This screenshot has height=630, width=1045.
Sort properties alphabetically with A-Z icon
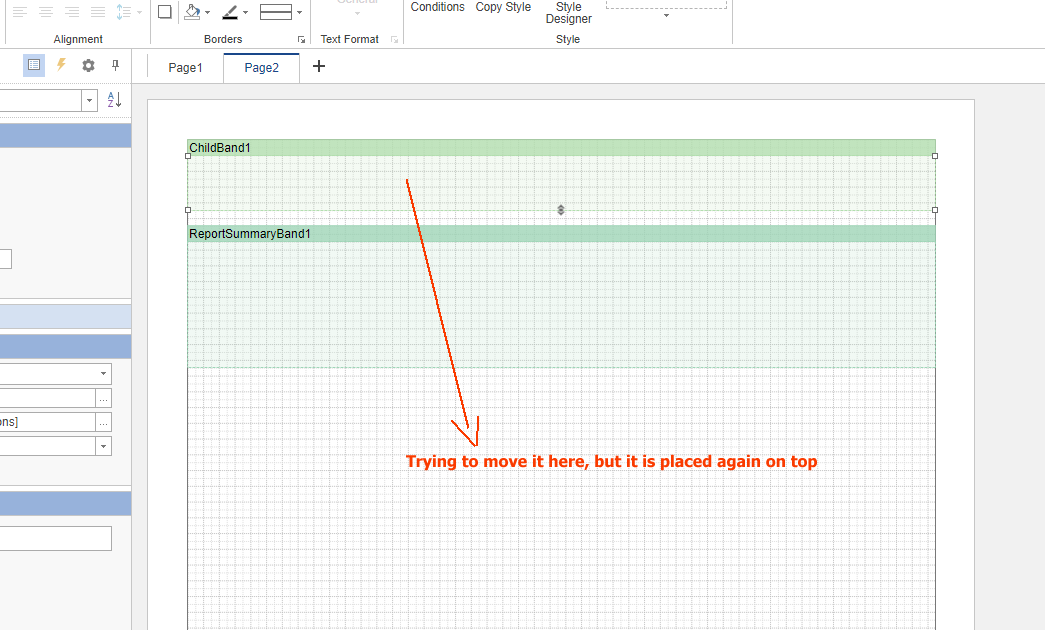click(114, 100)
